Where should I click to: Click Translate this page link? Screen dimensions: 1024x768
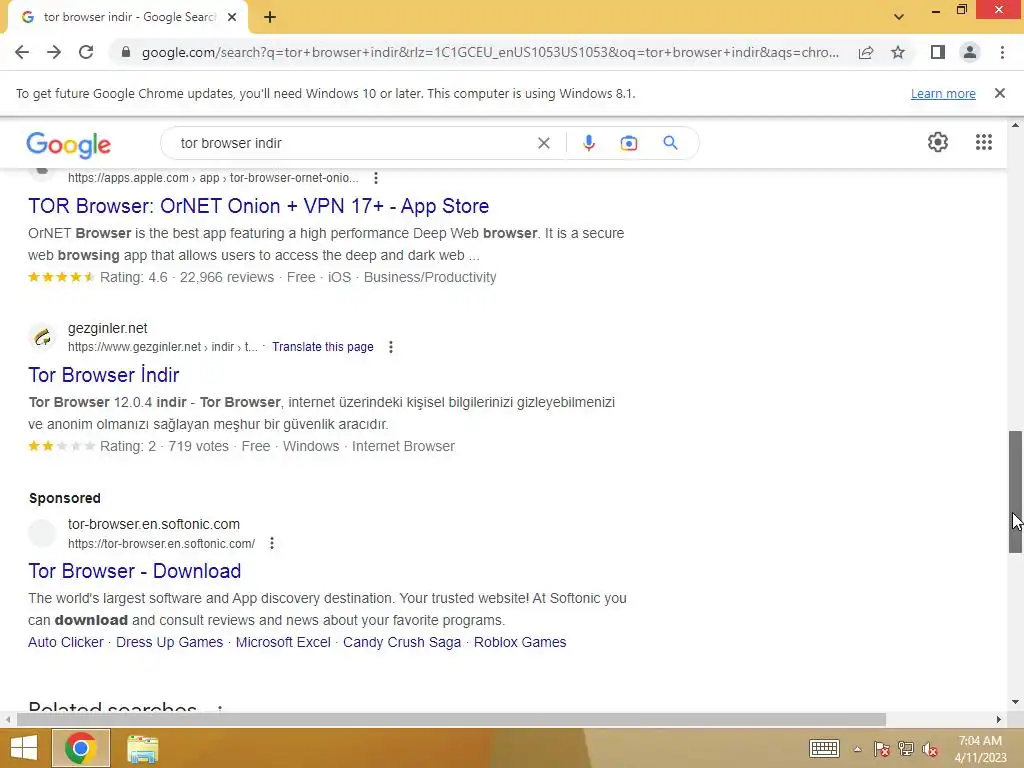323,347
